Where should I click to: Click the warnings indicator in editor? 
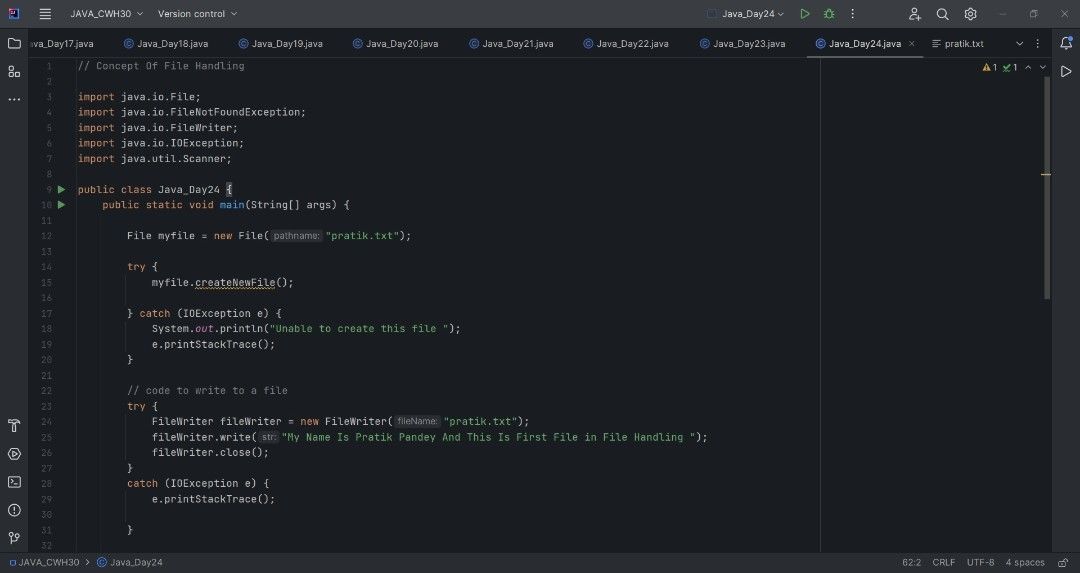[990, 67]
